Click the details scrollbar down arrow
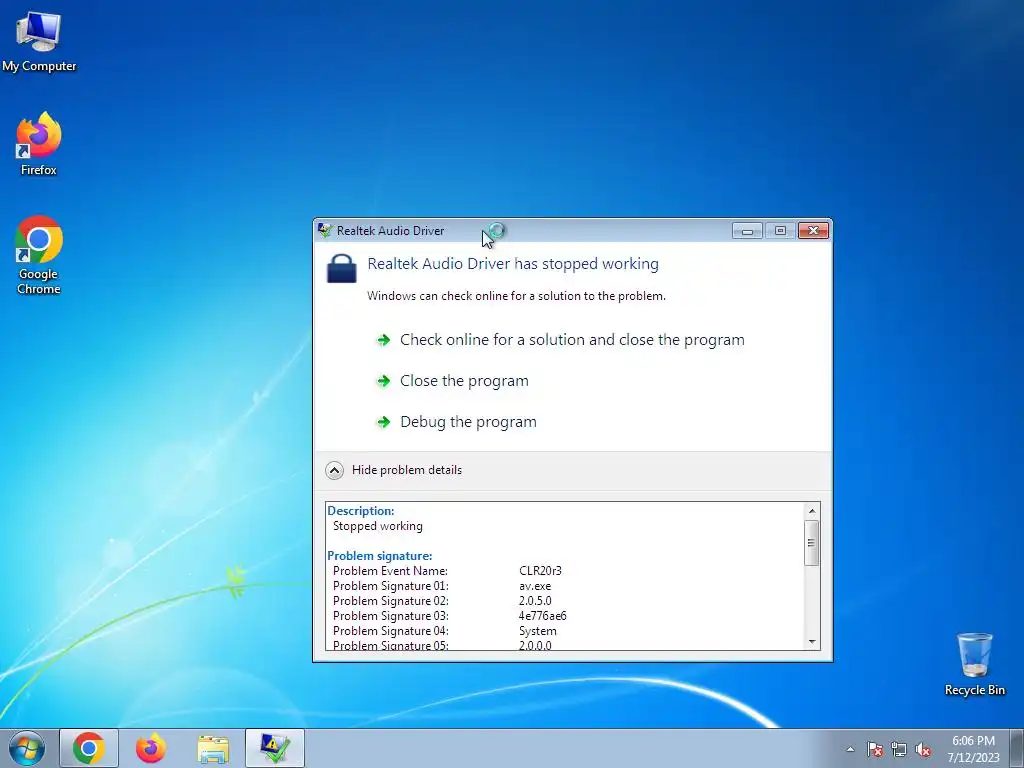This screenshot has height=768, width=1024. (x=812, y=641)
